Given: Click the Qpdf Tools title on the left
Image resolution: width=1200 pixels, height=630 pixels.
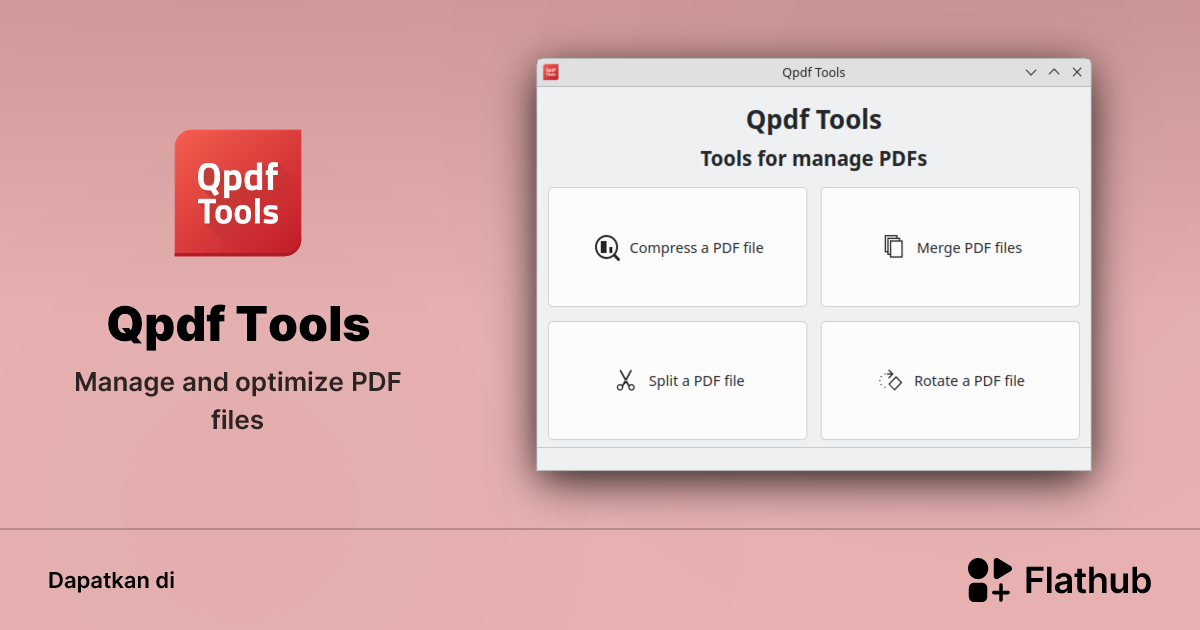Looking at the screenshot, I should pos(238,324).
